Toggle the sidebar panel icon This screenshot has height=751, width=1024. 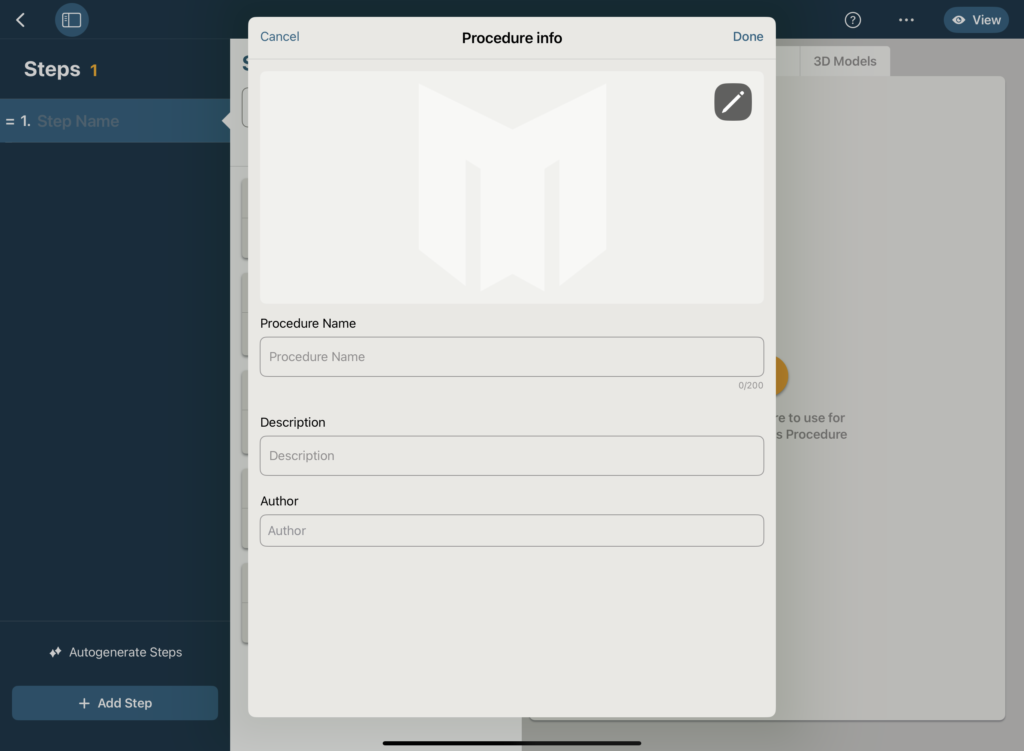click(71, 20)
